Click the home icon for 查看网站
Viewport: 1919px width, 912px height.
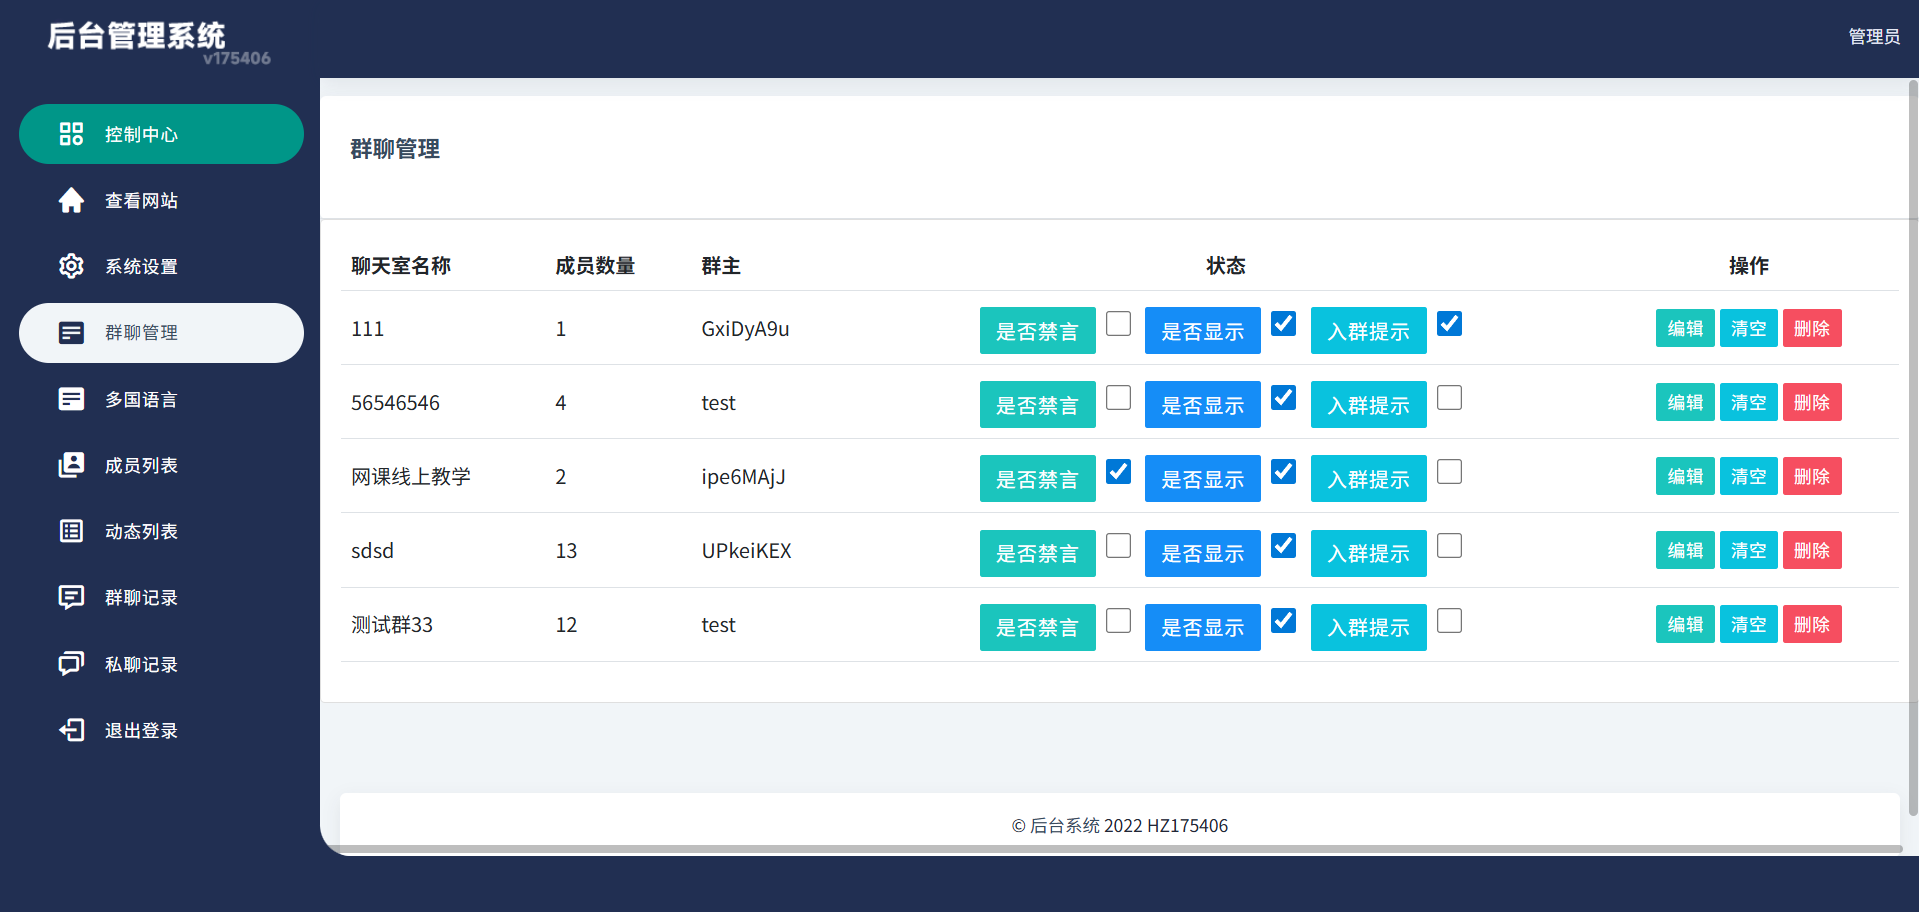click(x=71, y=200)
